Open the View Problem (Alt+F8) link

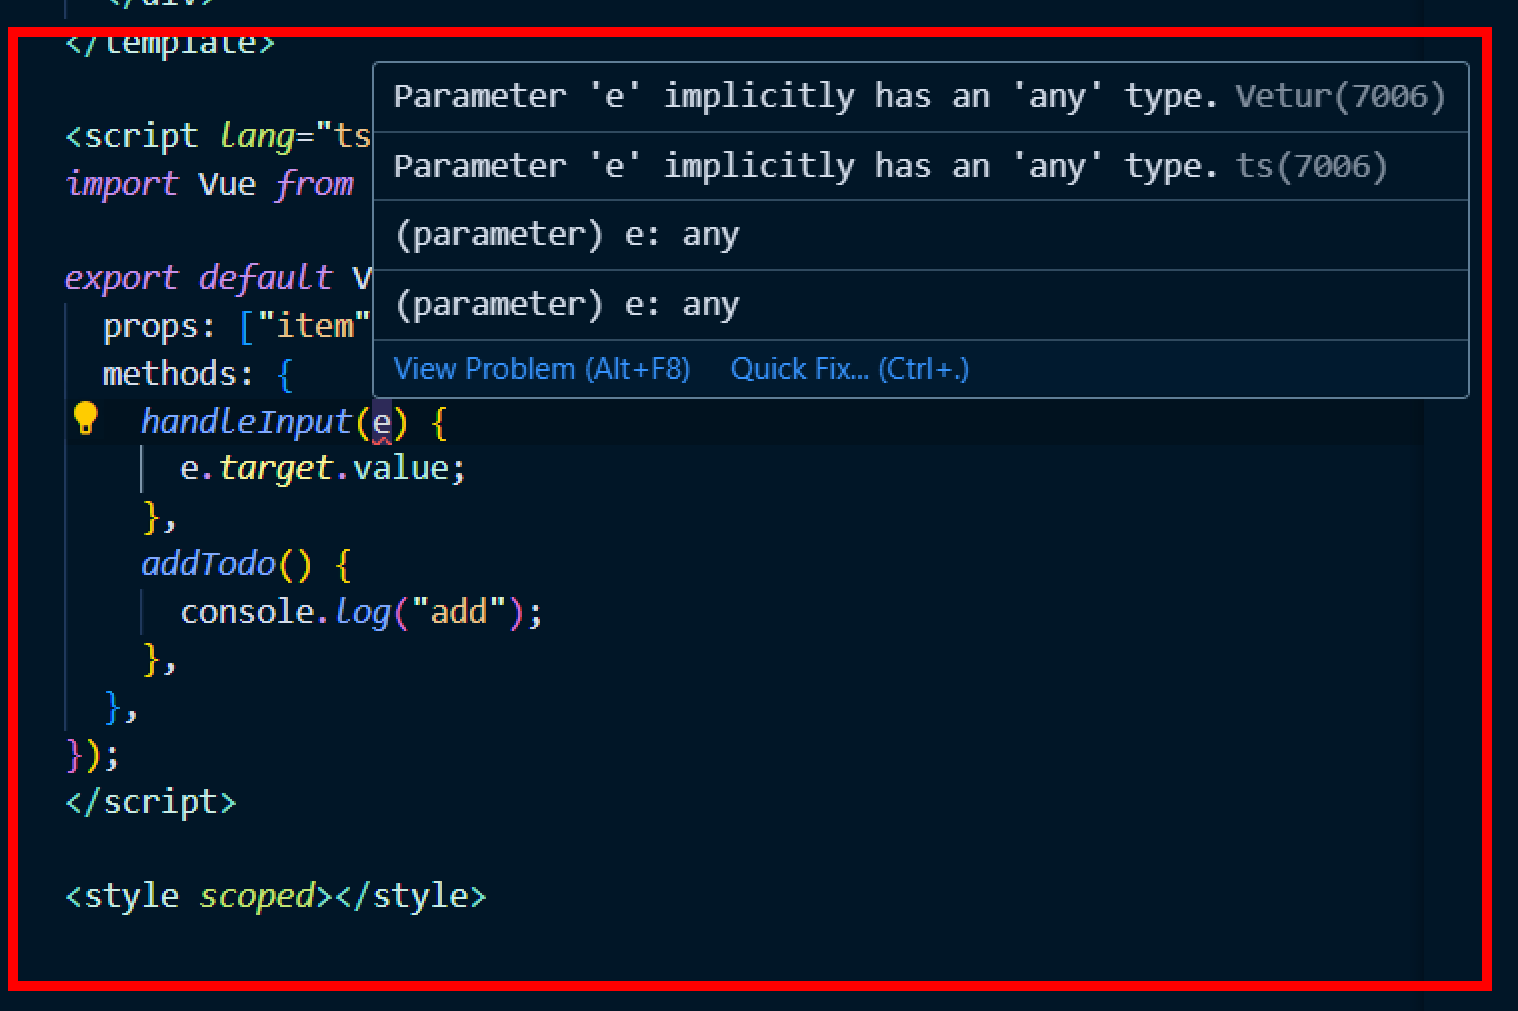542,369
